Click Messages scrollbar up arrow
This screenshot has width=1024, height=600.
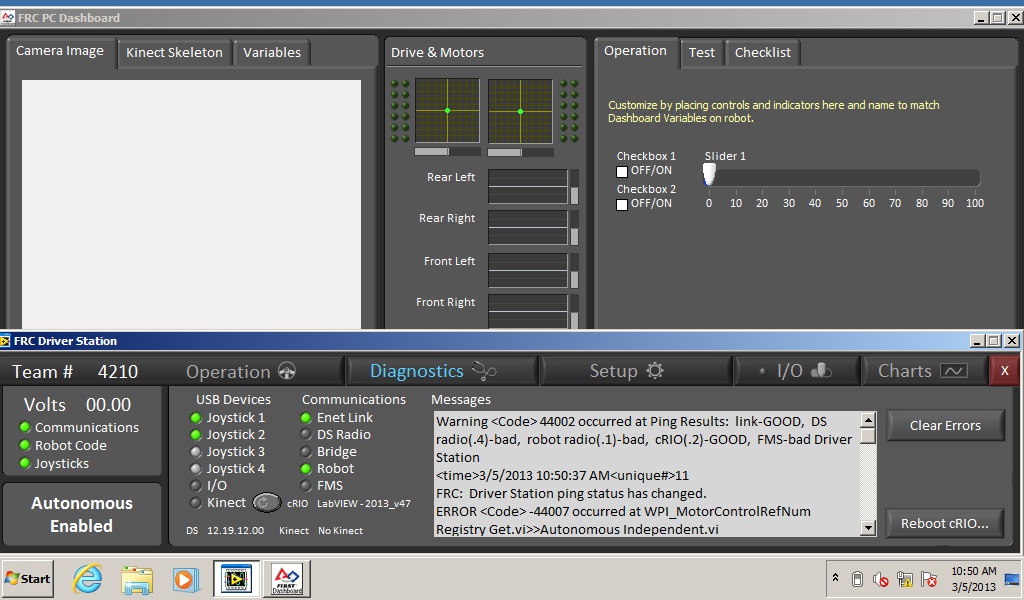click(868, 420)
